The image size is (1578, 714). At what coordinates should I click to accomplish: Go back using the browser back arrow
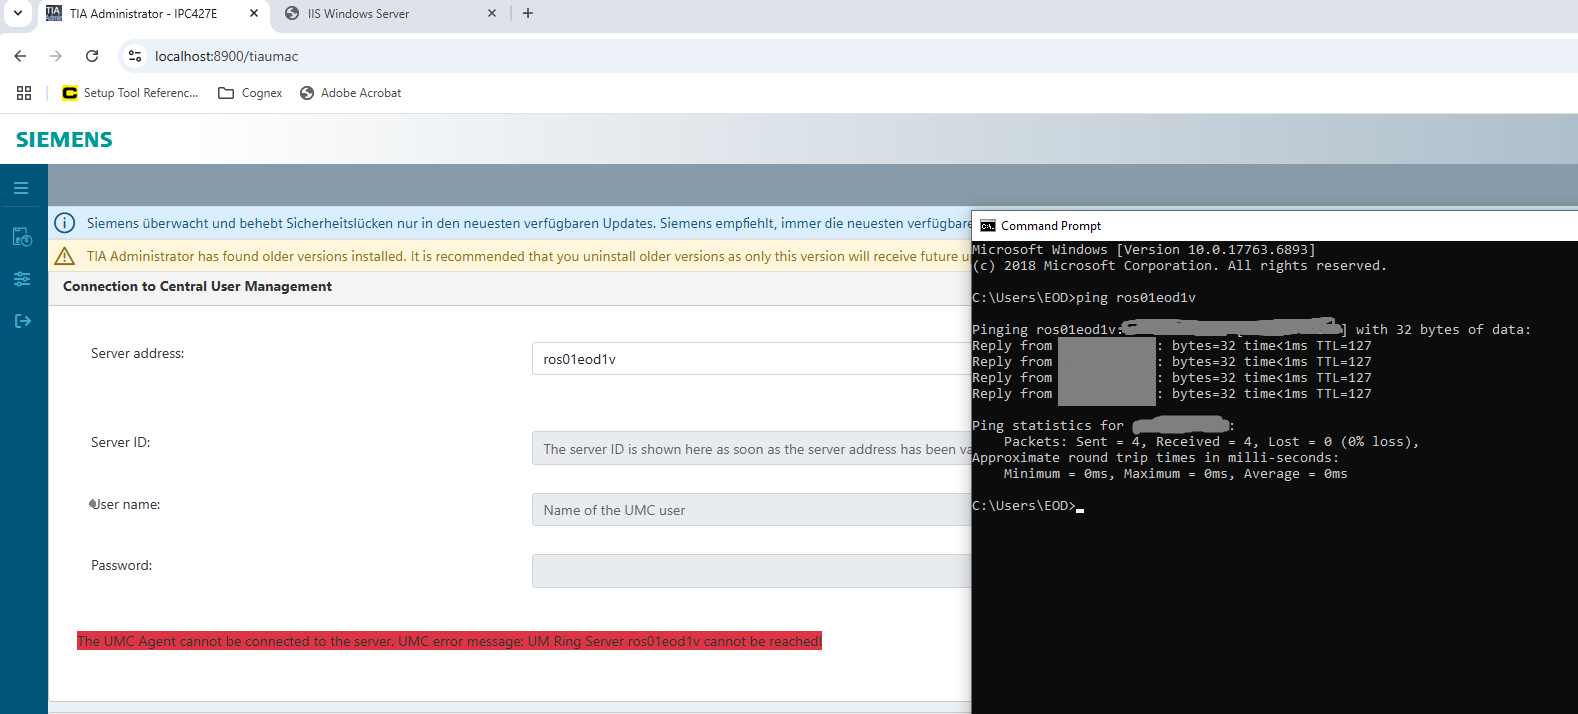pyautogui.click(x=21, y=56)
